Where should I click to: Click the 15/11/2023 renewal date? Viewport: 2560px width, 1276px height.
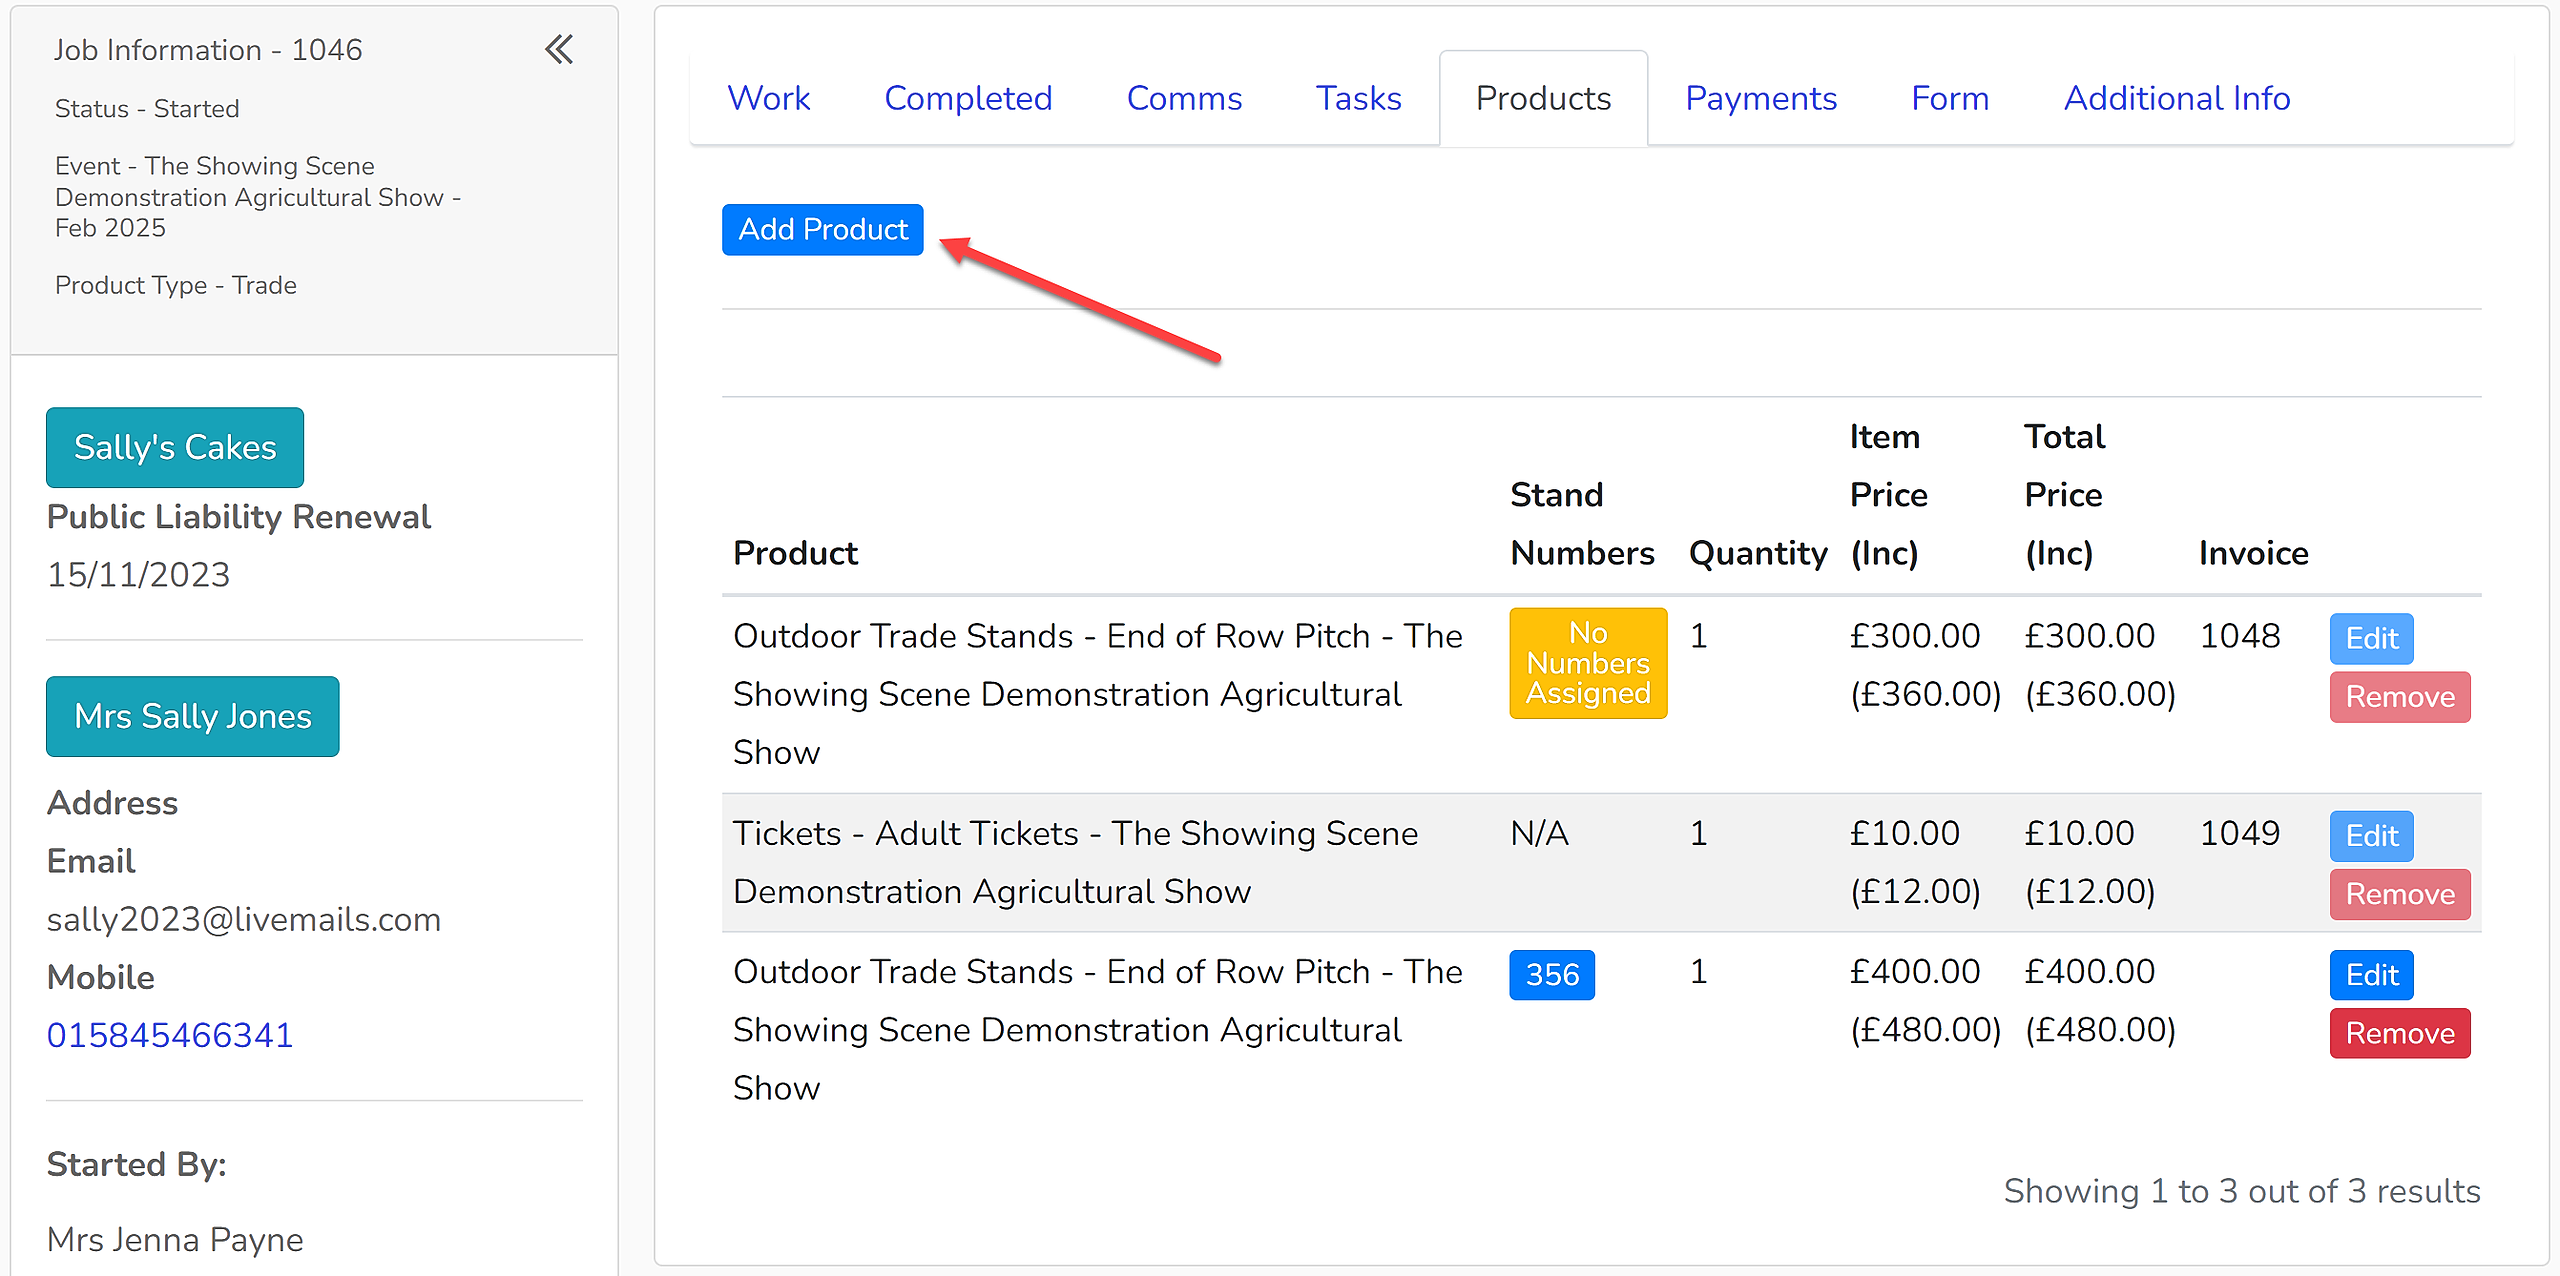(139, 575)
